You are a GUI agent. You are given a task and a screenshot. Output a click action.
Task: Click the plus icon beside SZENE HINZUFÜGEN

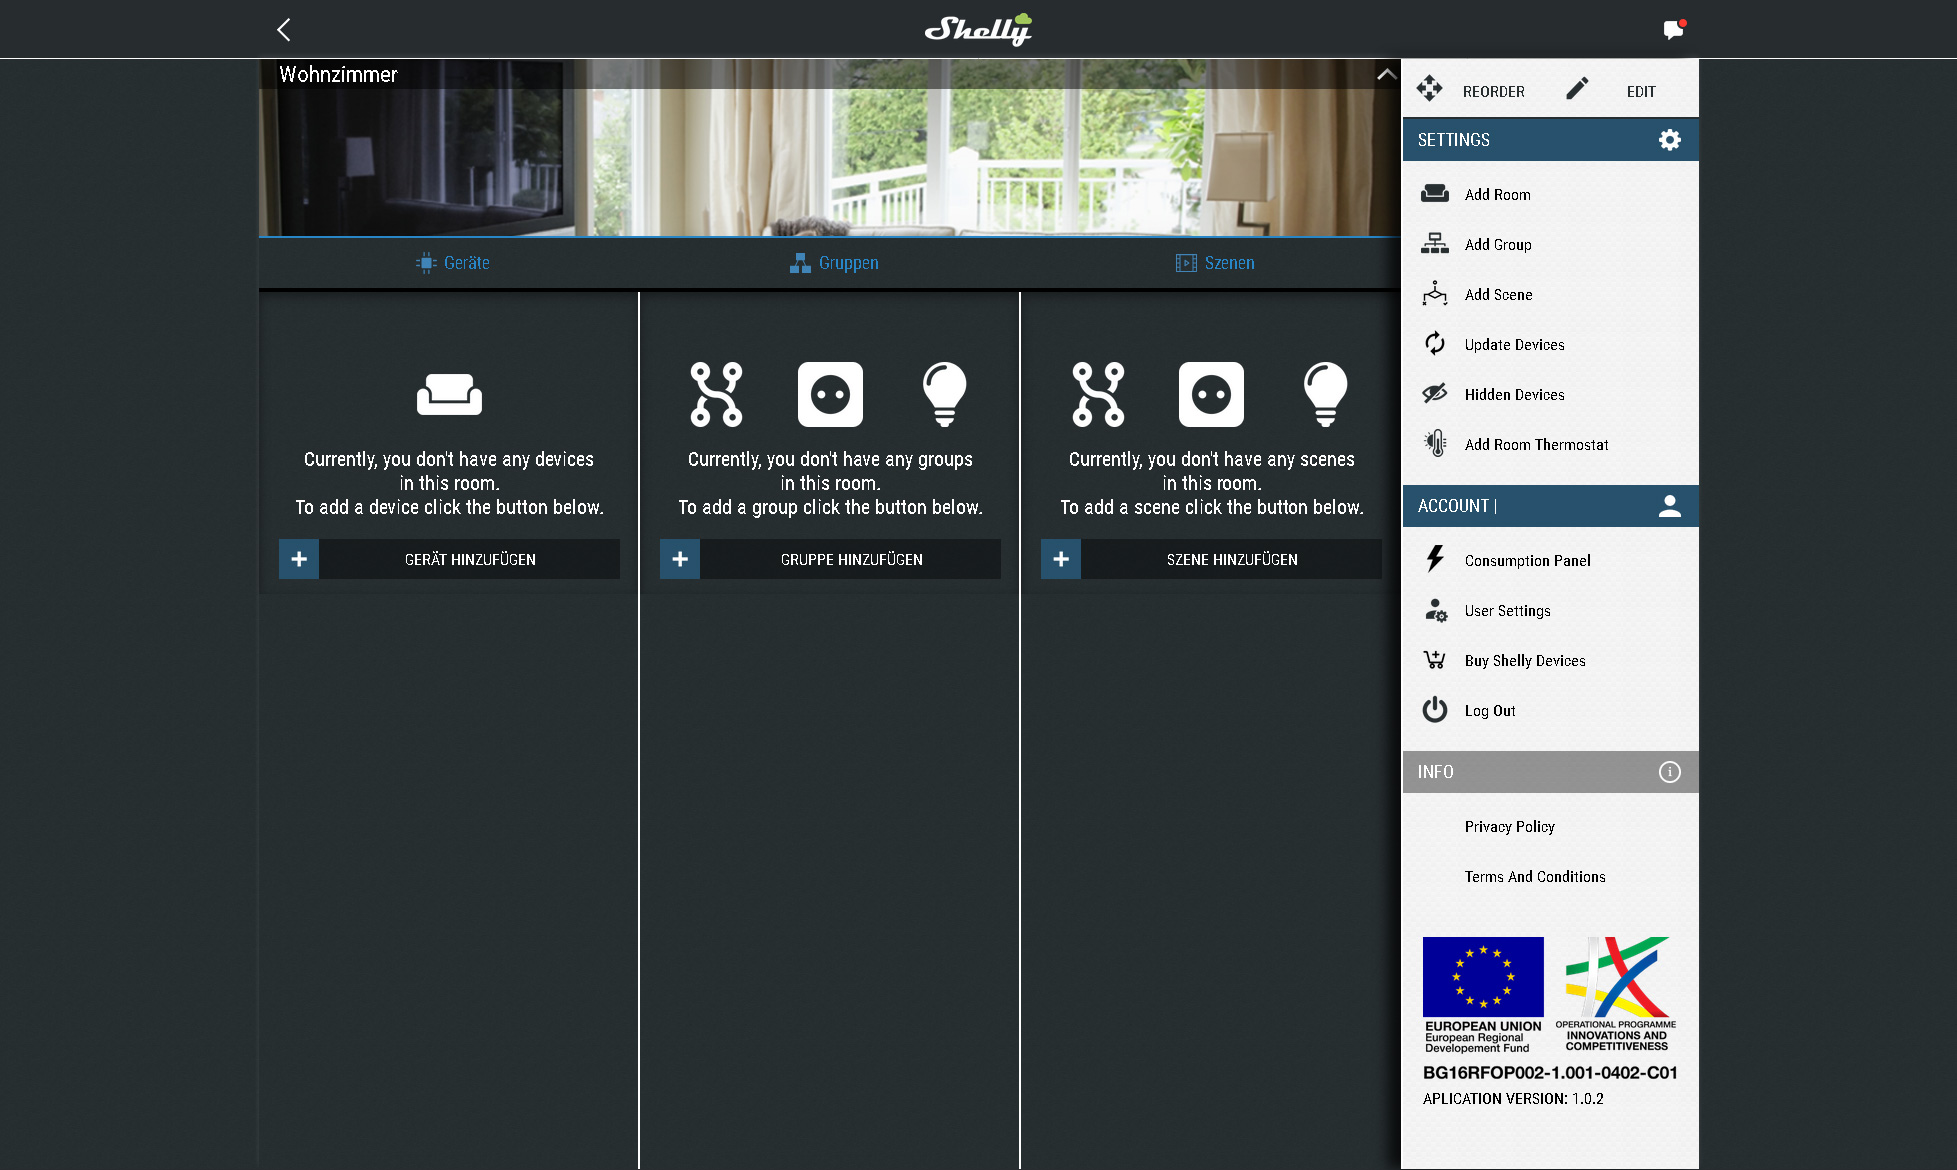(1061, 559)
